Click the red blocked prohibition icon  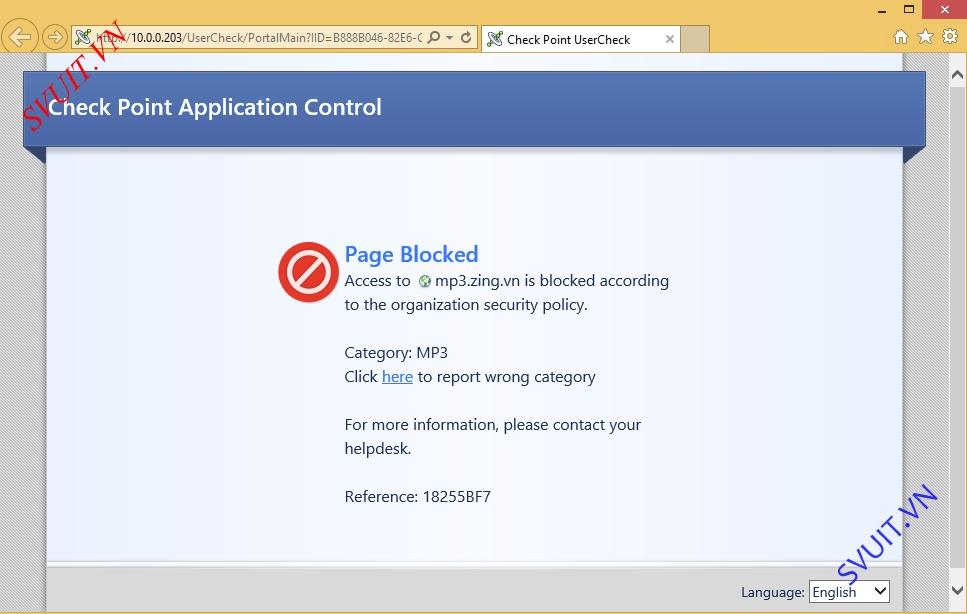308,272
